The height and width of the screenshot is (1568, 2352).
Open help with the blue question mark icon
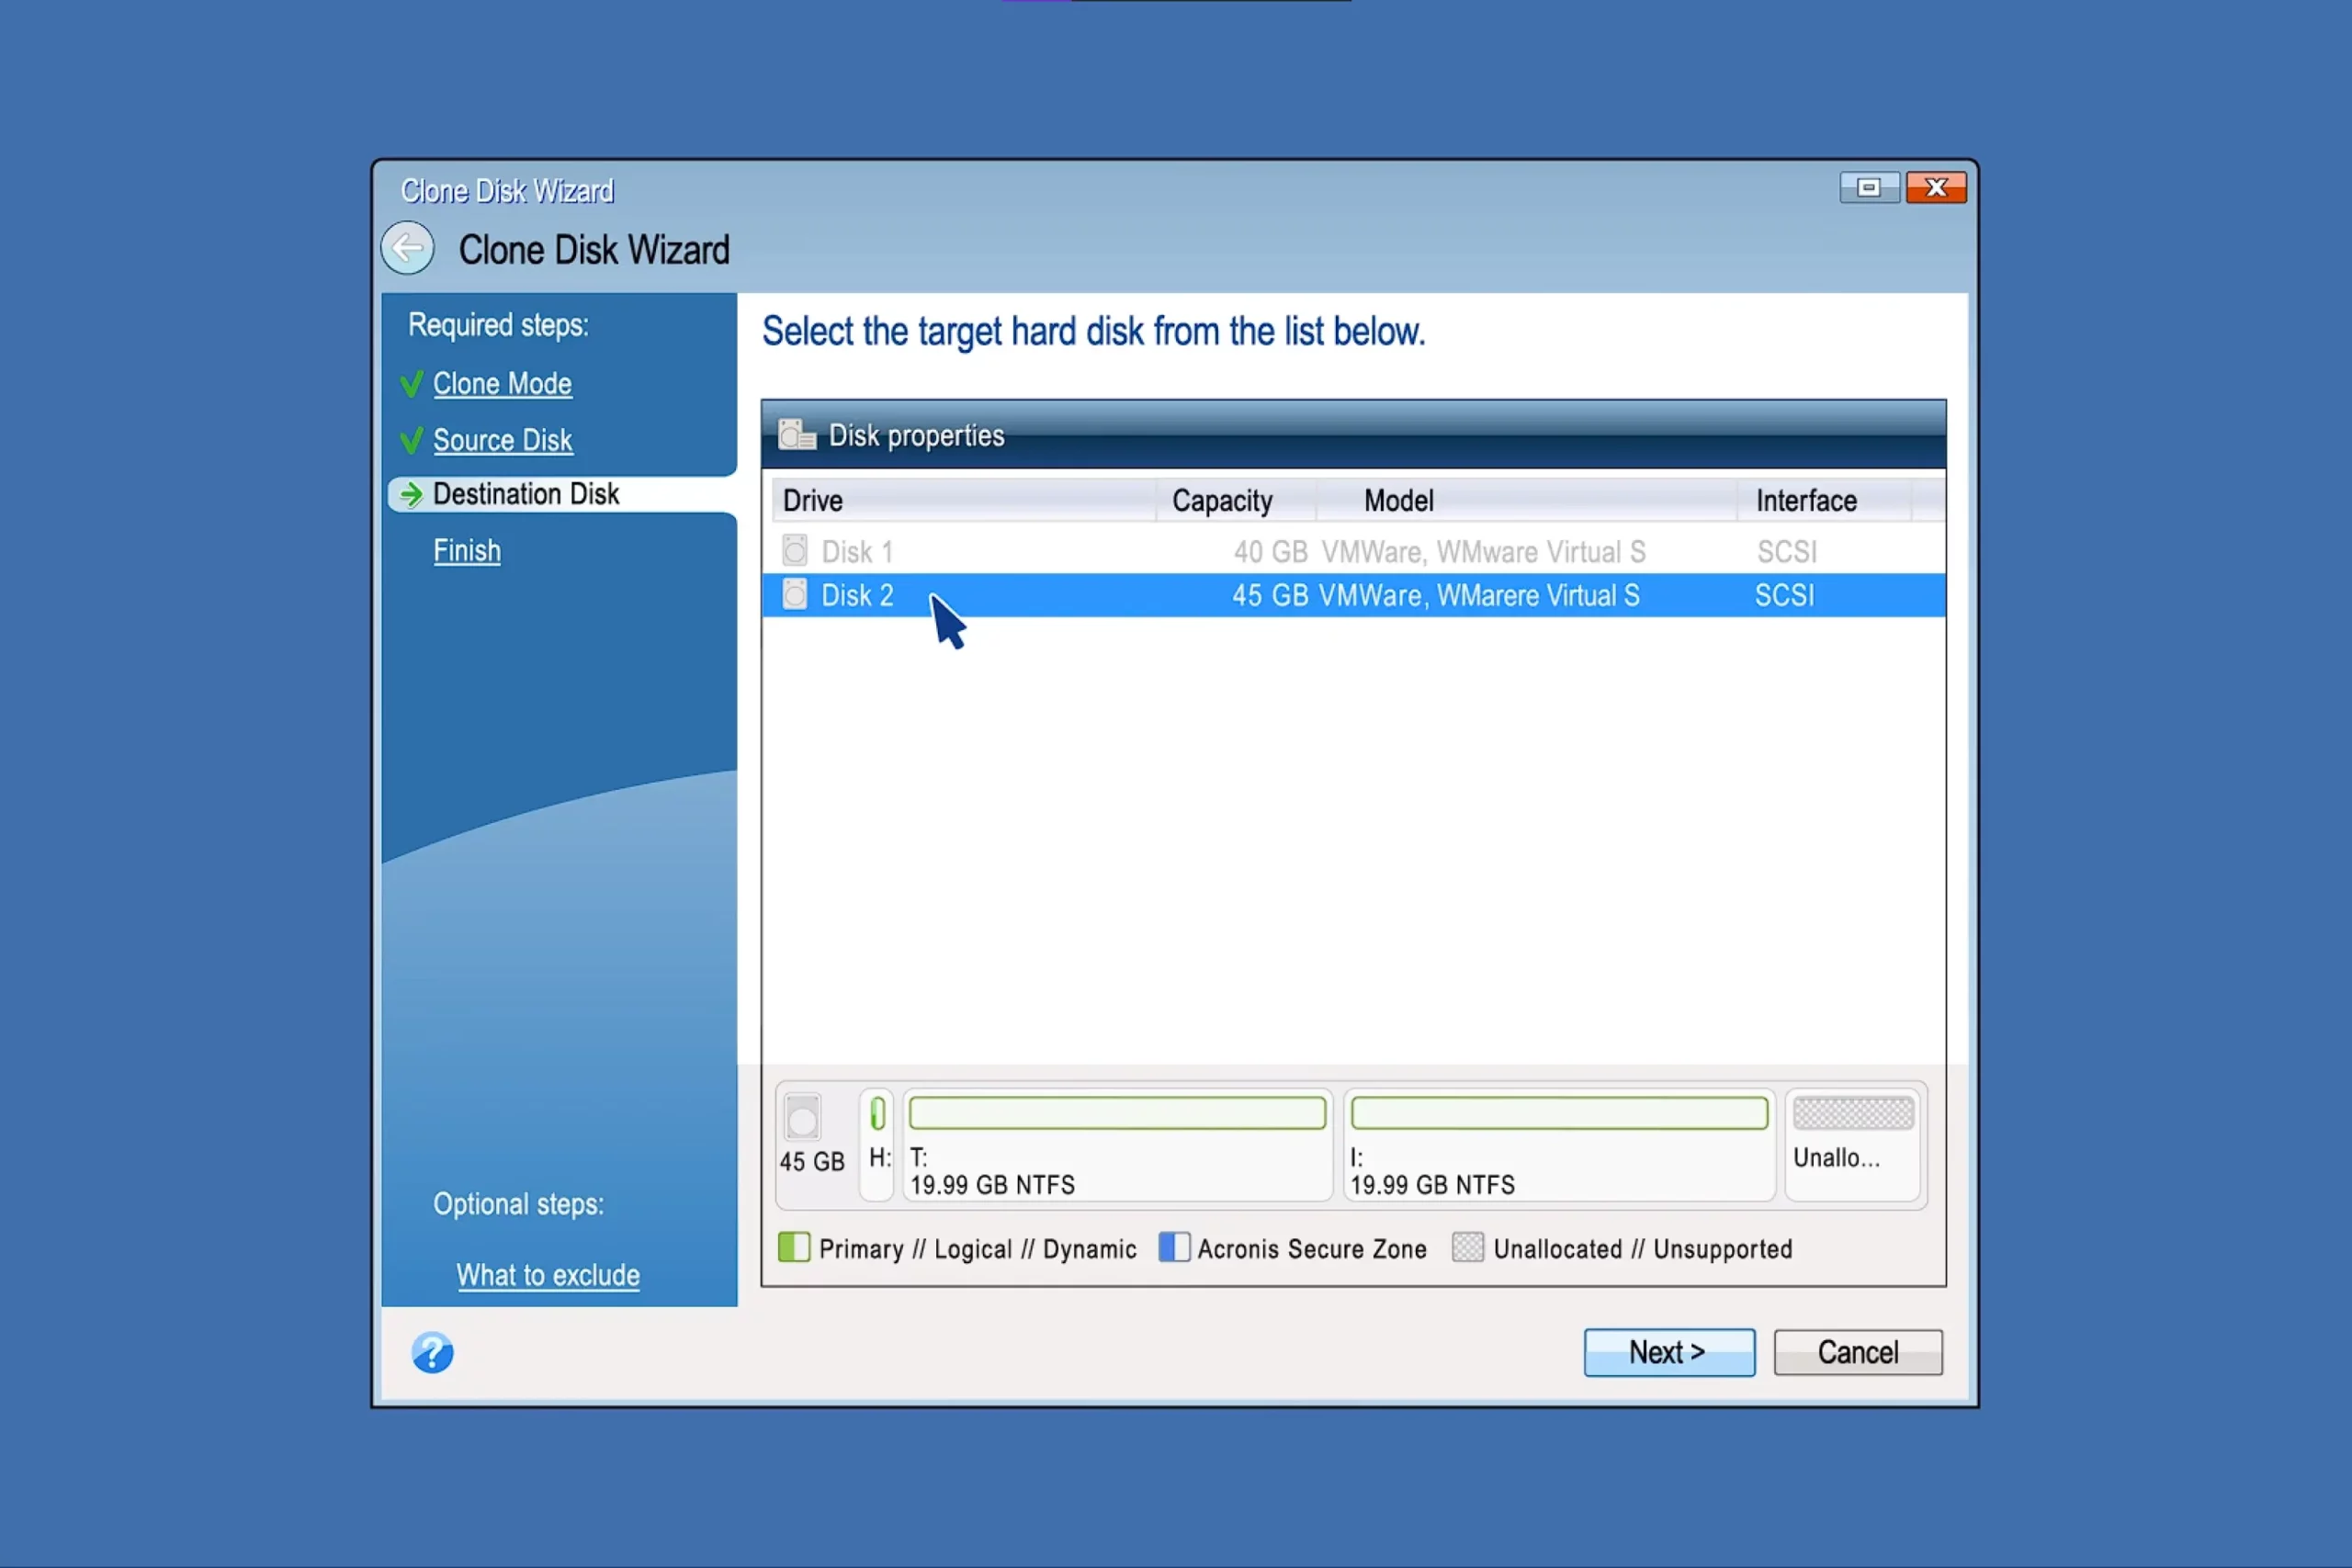(432, 1353)
